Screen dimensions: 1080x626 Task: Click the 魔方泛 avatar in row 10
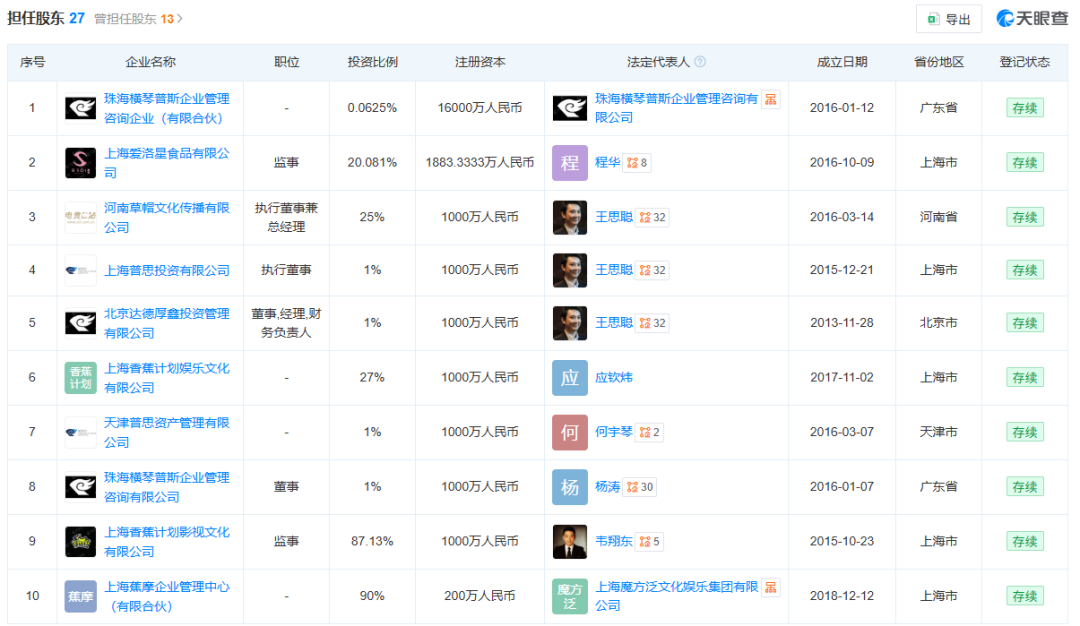tap(570, 596)
